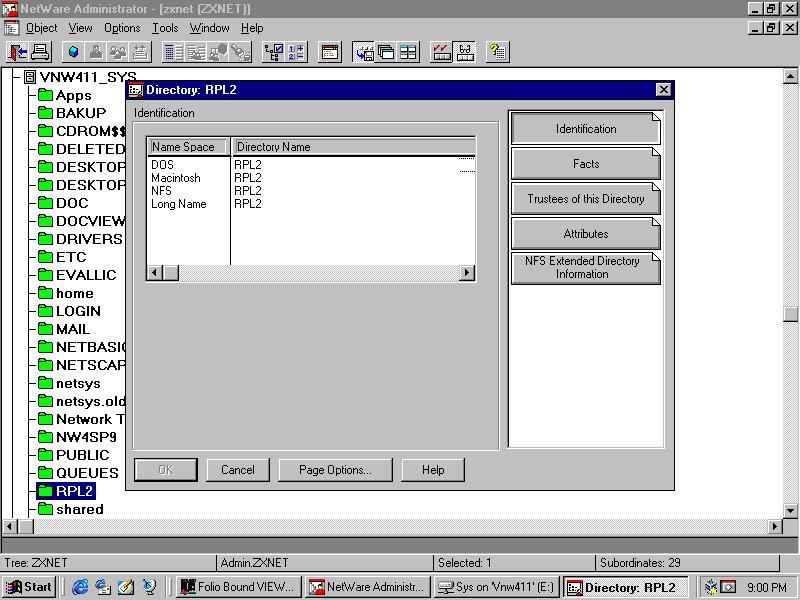Click the satellite dish quick launch icon
Screen dimensions: 800x600
(x=149, y=587)
